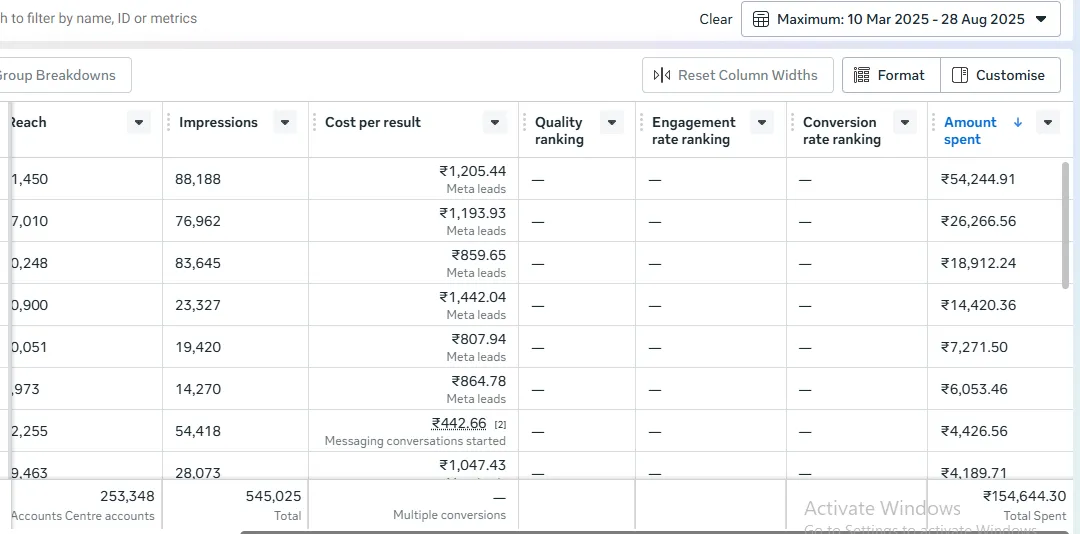Open Impressions column dropdown arrow

284,123
